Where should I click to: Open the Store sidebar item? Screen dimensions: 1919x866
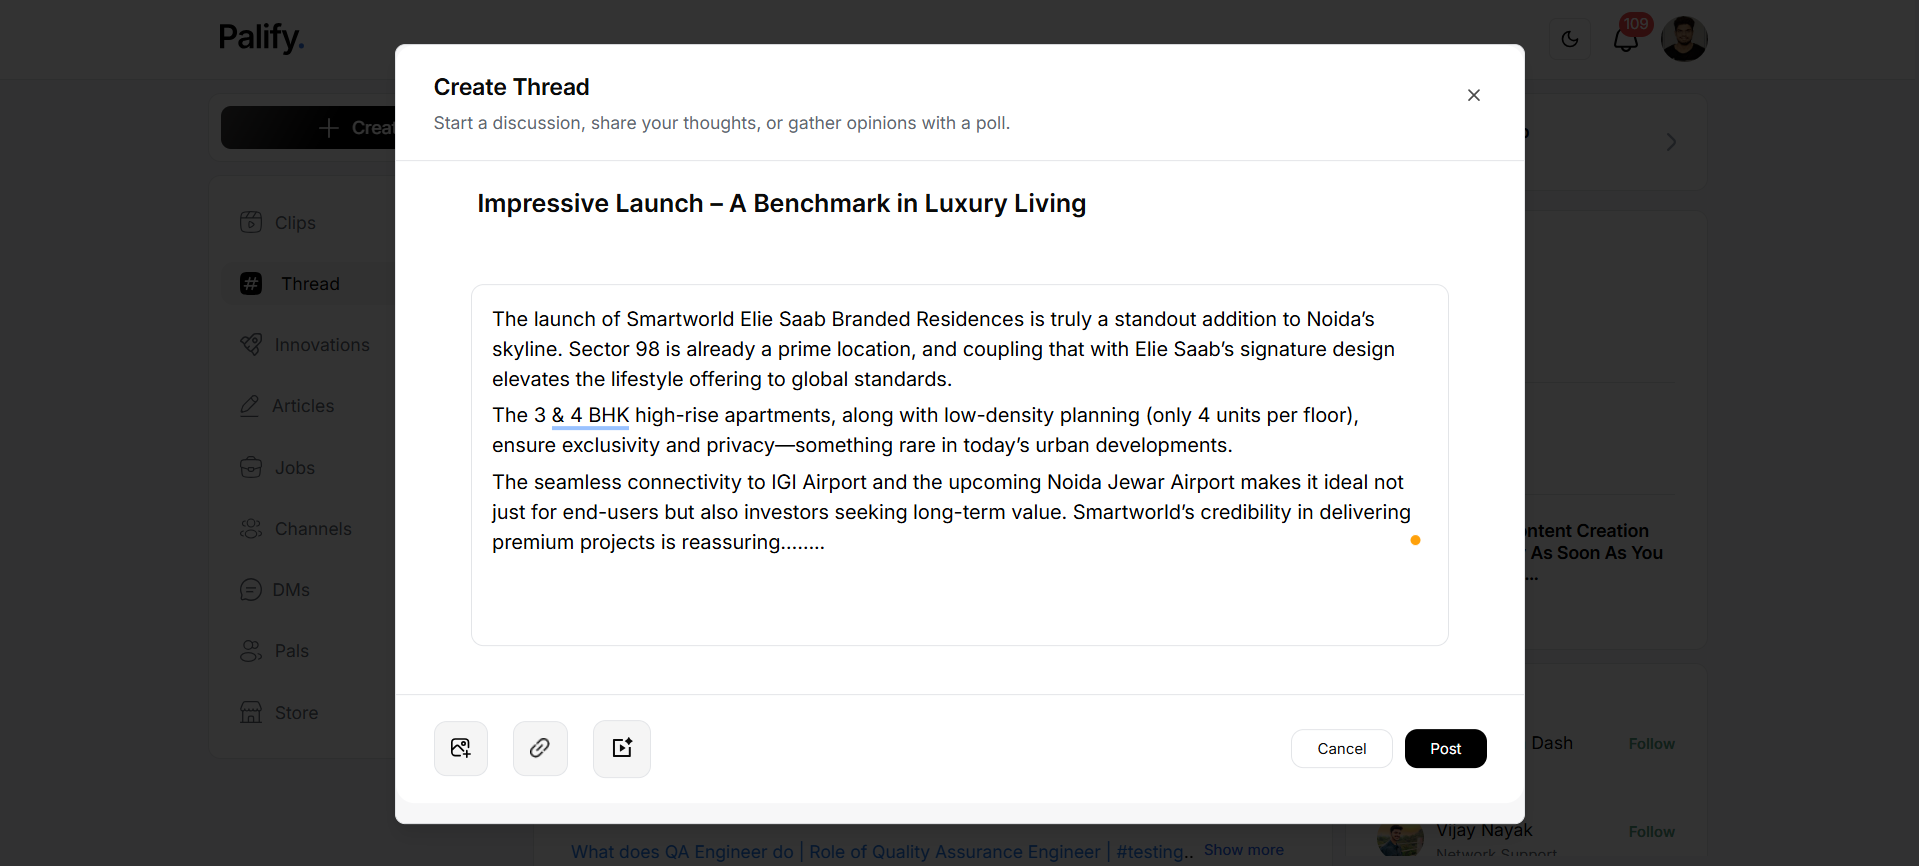[296, 713]
